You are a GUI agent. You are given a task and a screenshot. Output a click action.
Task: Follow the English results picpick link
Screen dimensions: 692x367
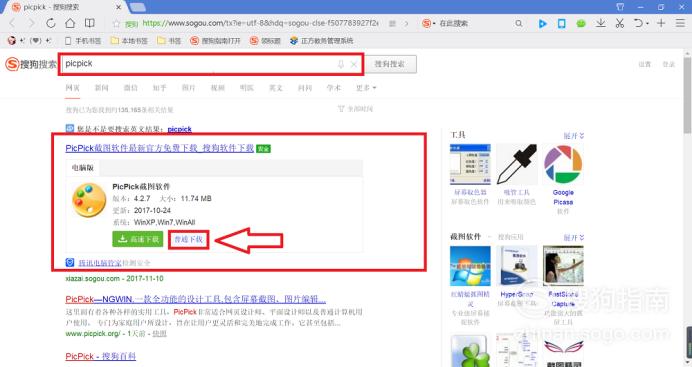point(180,129)
